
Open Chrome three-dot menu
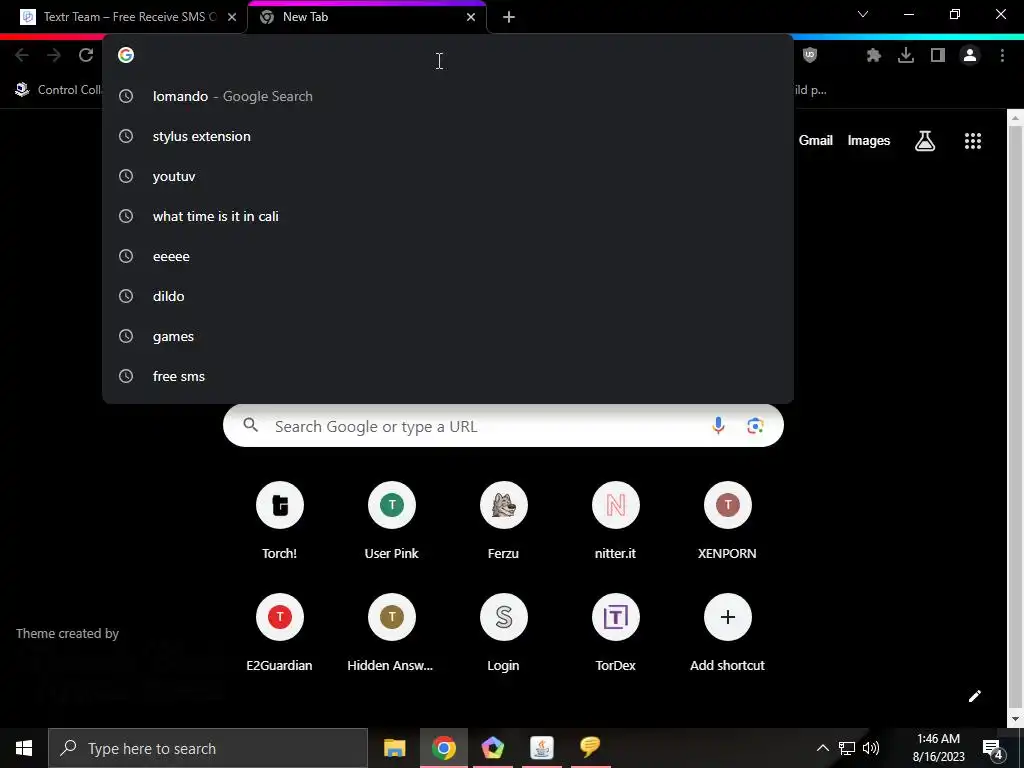1002,56
